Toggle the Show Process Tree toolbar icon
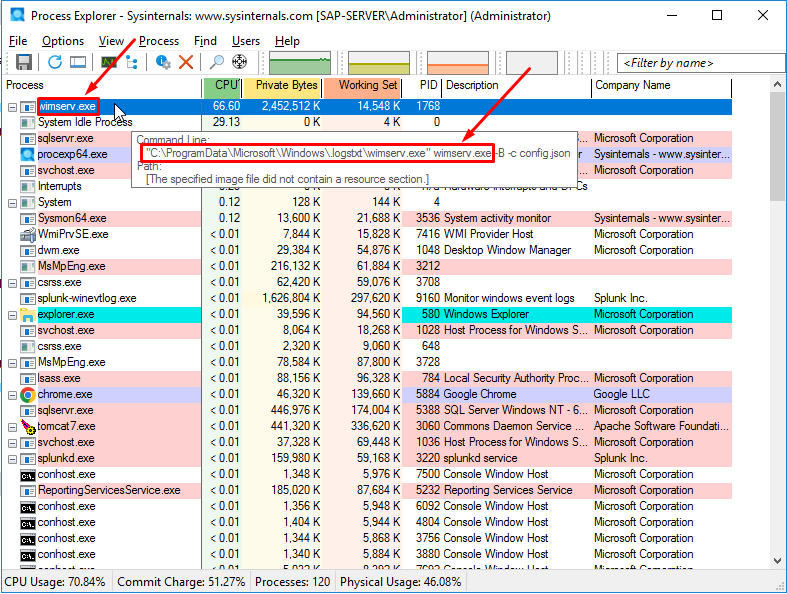Viewport: 787px width, 594px height. (x=132, y=62)
